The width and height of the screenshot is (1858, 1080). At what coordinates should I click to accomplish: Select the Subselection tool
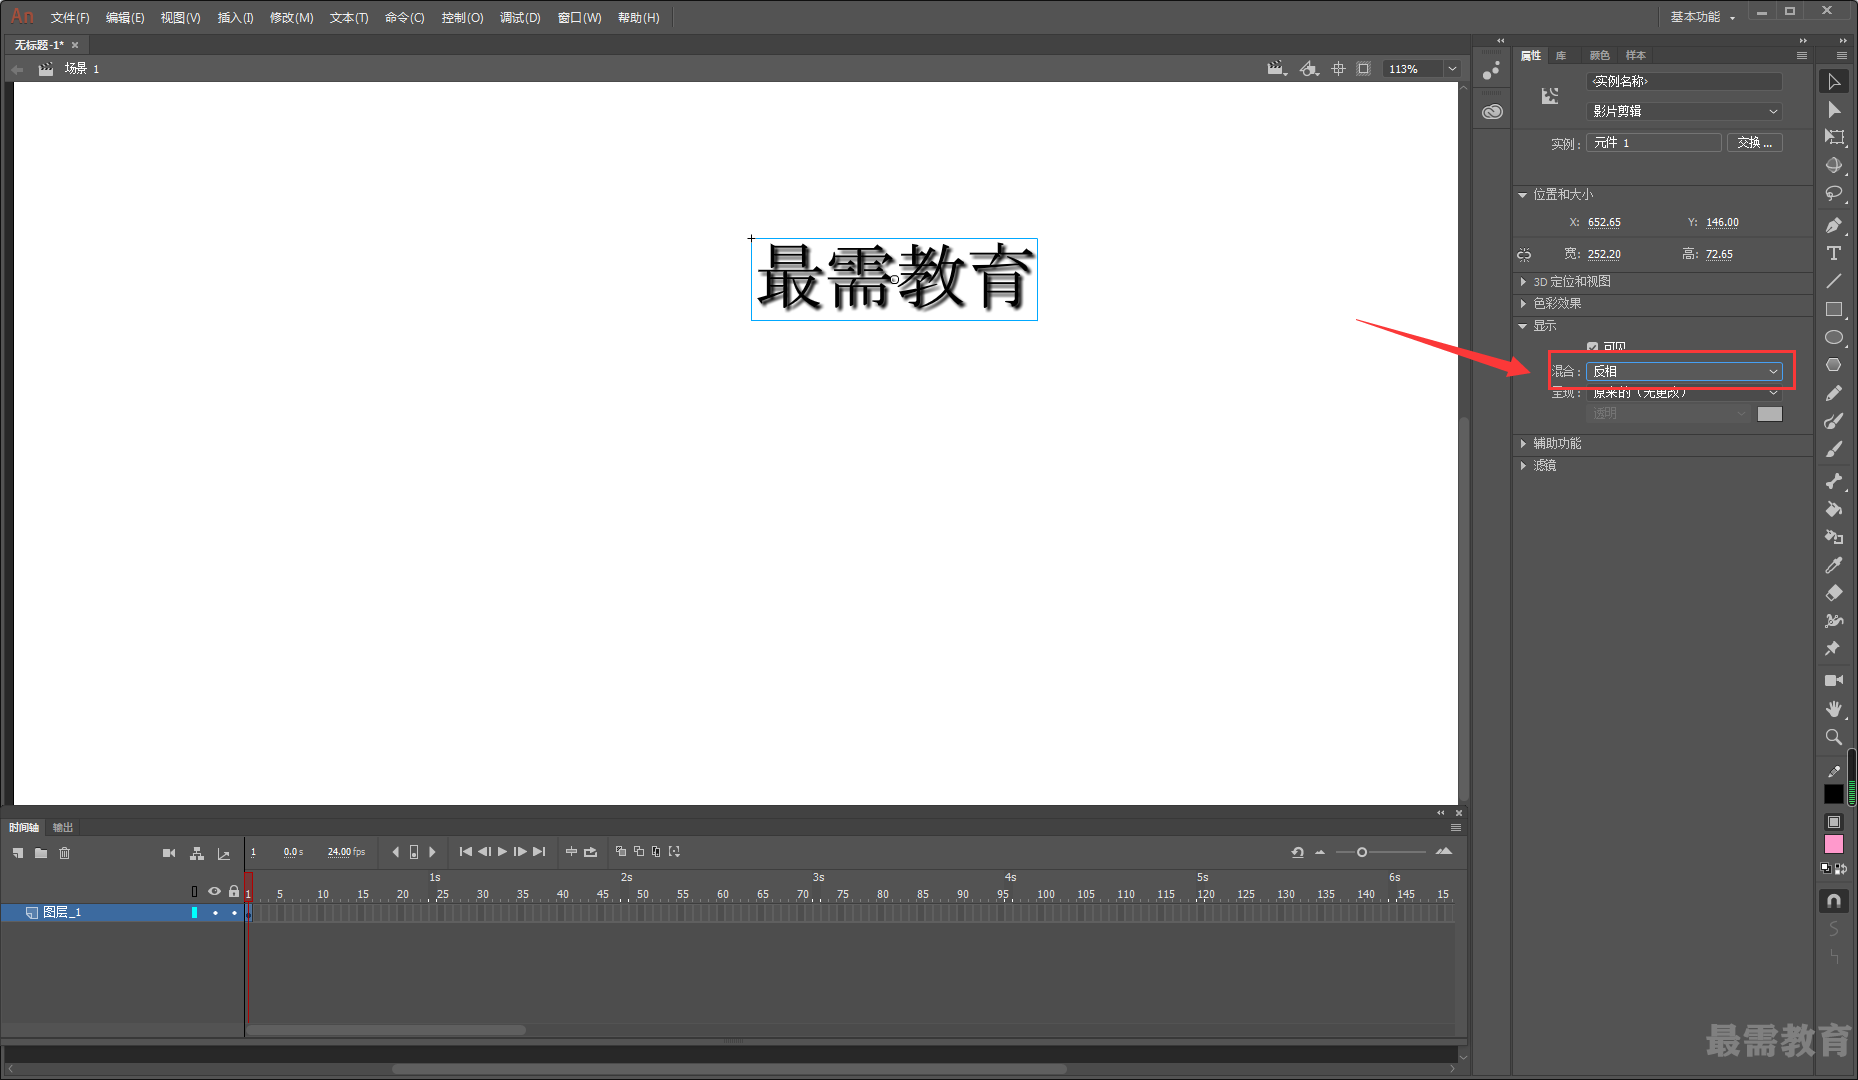click(1833, 110)
